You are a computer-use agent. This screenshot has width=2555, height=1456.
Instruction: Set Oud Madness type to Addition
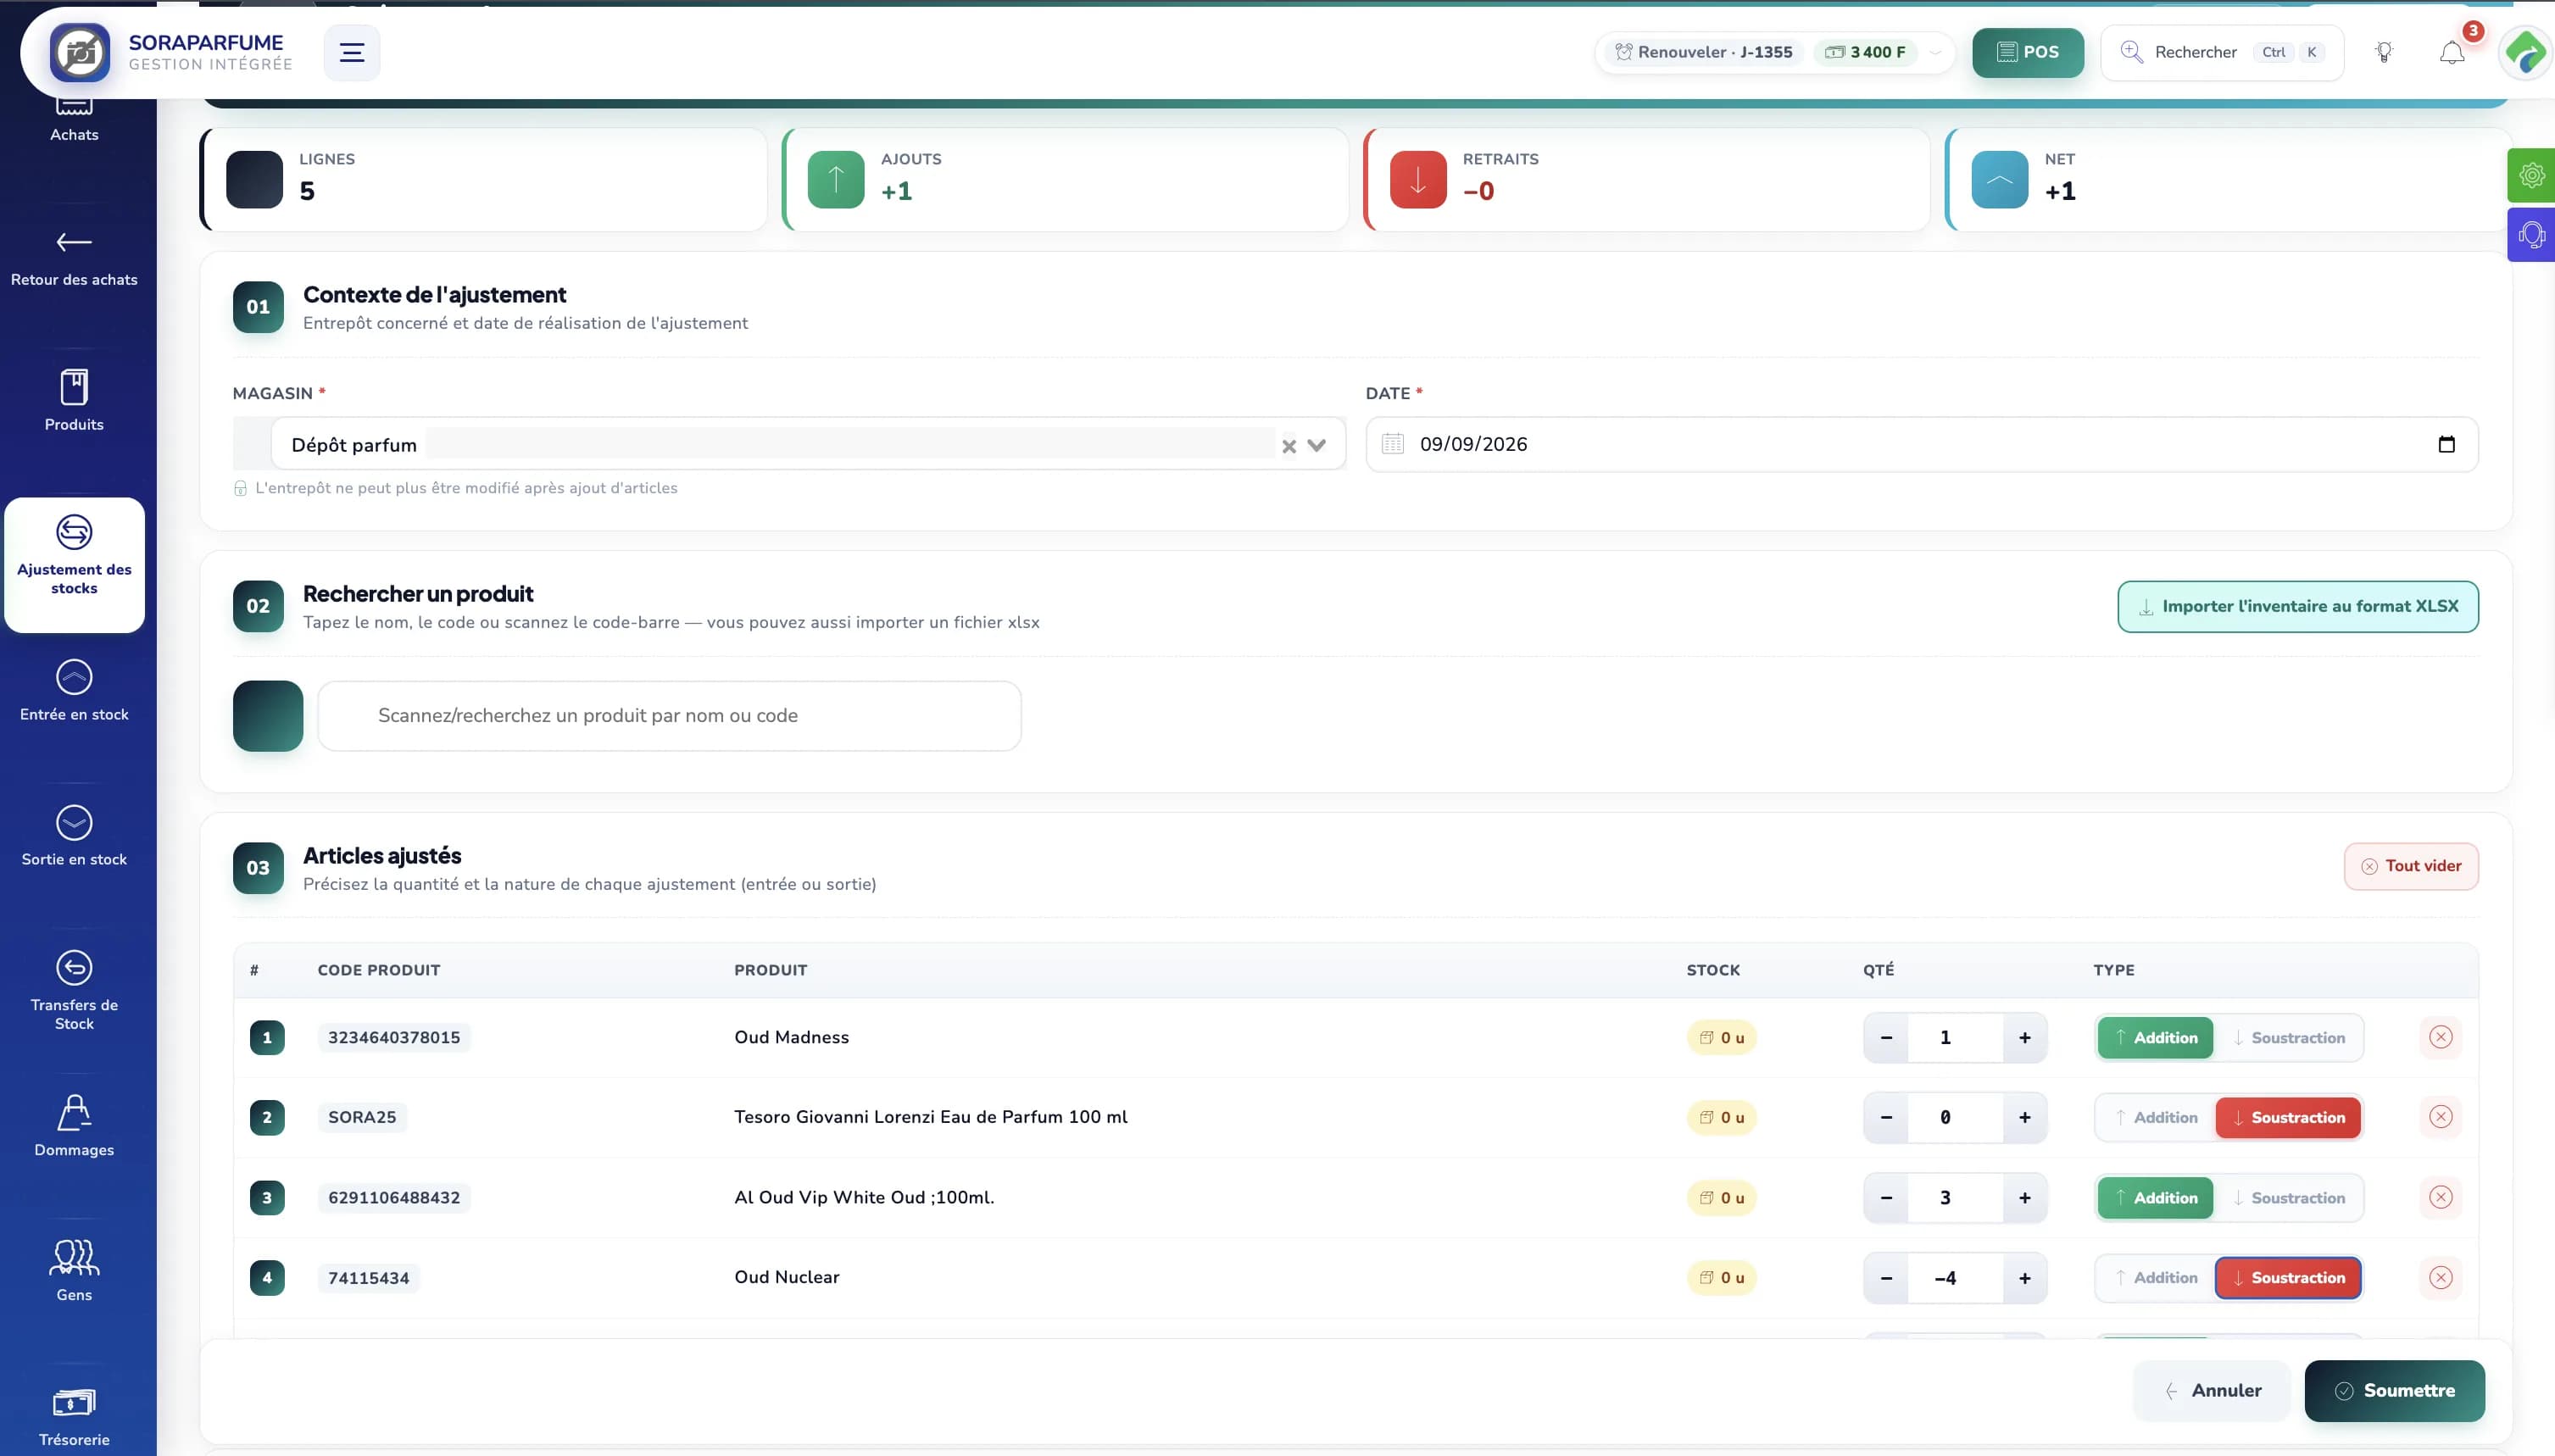pyautogui.click(x=2155, y=1038)
